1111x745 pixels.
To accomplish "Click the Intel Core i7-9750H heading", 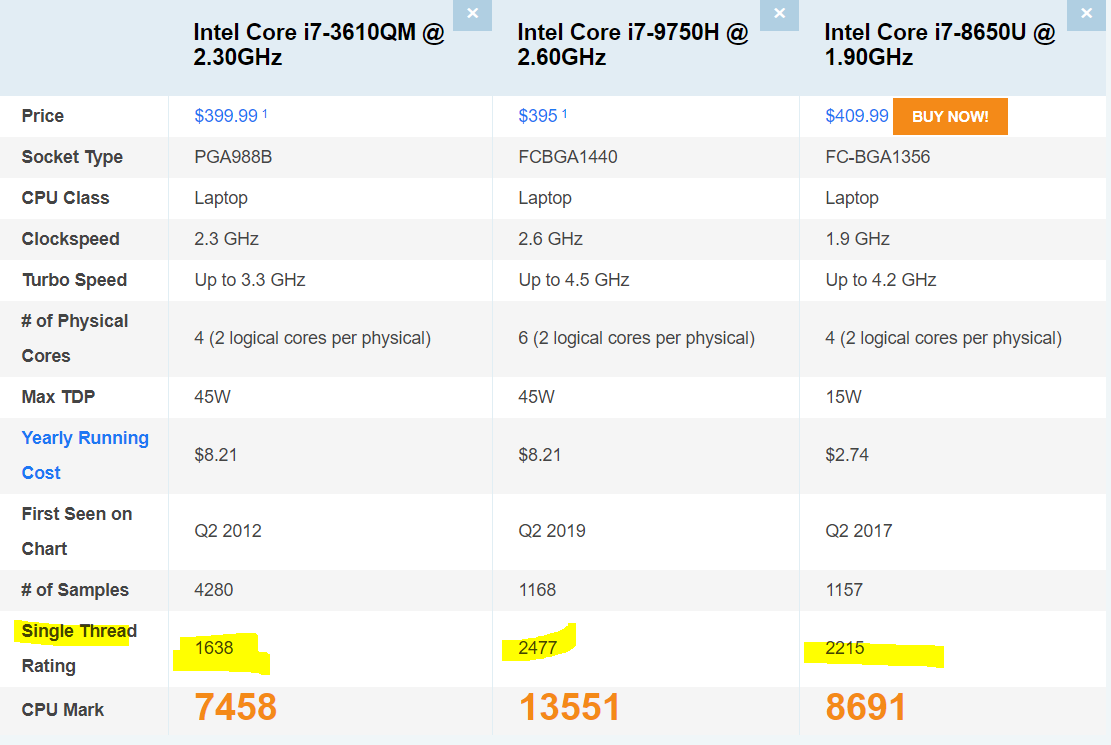I will (632, 45).
